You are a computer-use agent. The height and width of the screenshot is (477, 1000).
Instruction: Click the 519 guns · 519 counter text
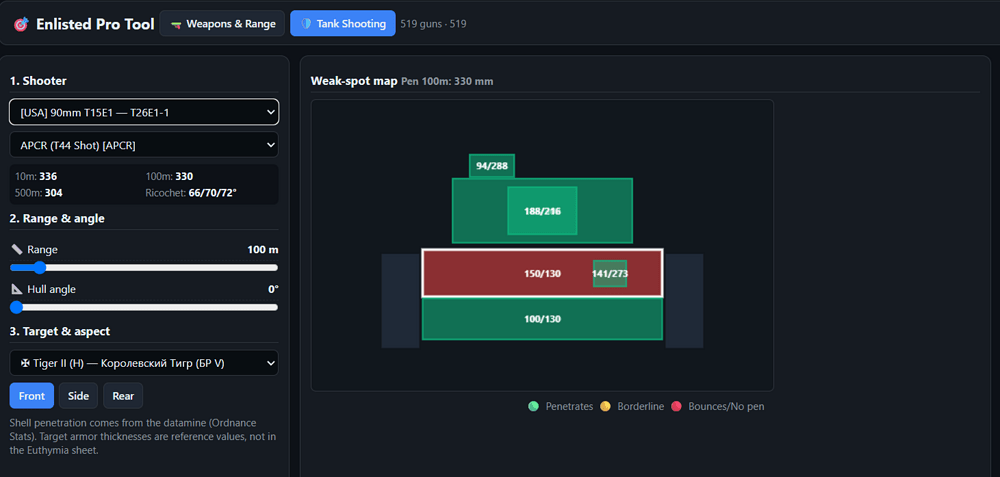tap(433, 24)
